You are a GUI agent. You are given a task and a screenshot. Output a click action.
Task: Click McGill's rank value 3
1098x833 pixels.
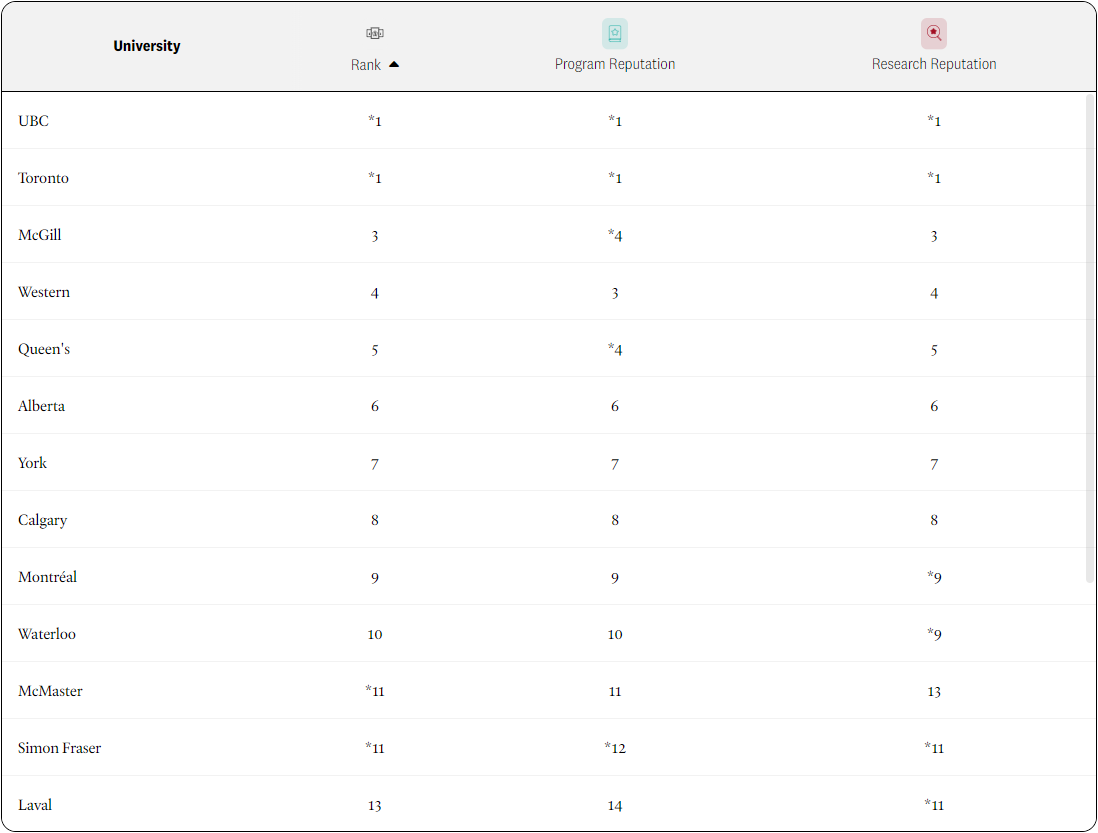(375, 236)
